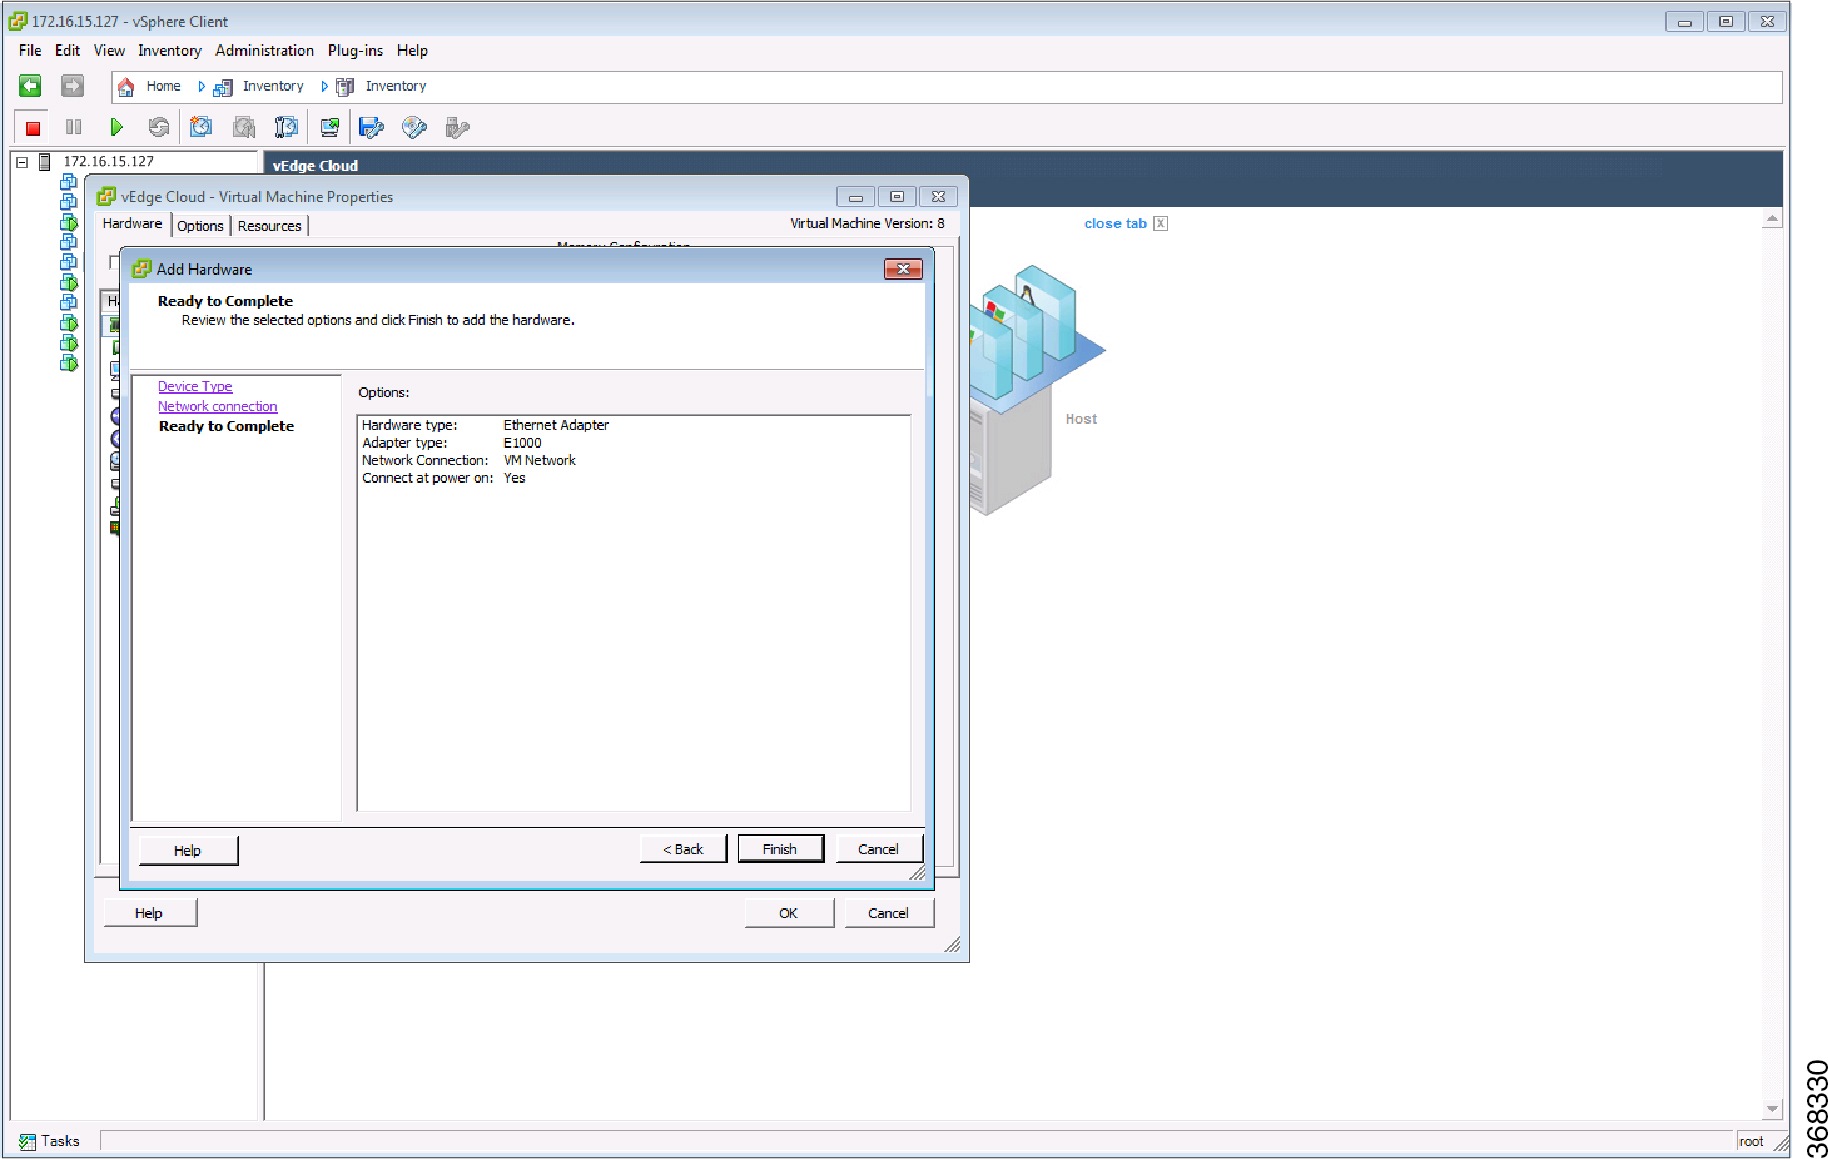The width and height of the screenshot is (1828, 1159).
Task: Click Ready to Complete in the wizard steps list
Action: click(x=226, y=426)
